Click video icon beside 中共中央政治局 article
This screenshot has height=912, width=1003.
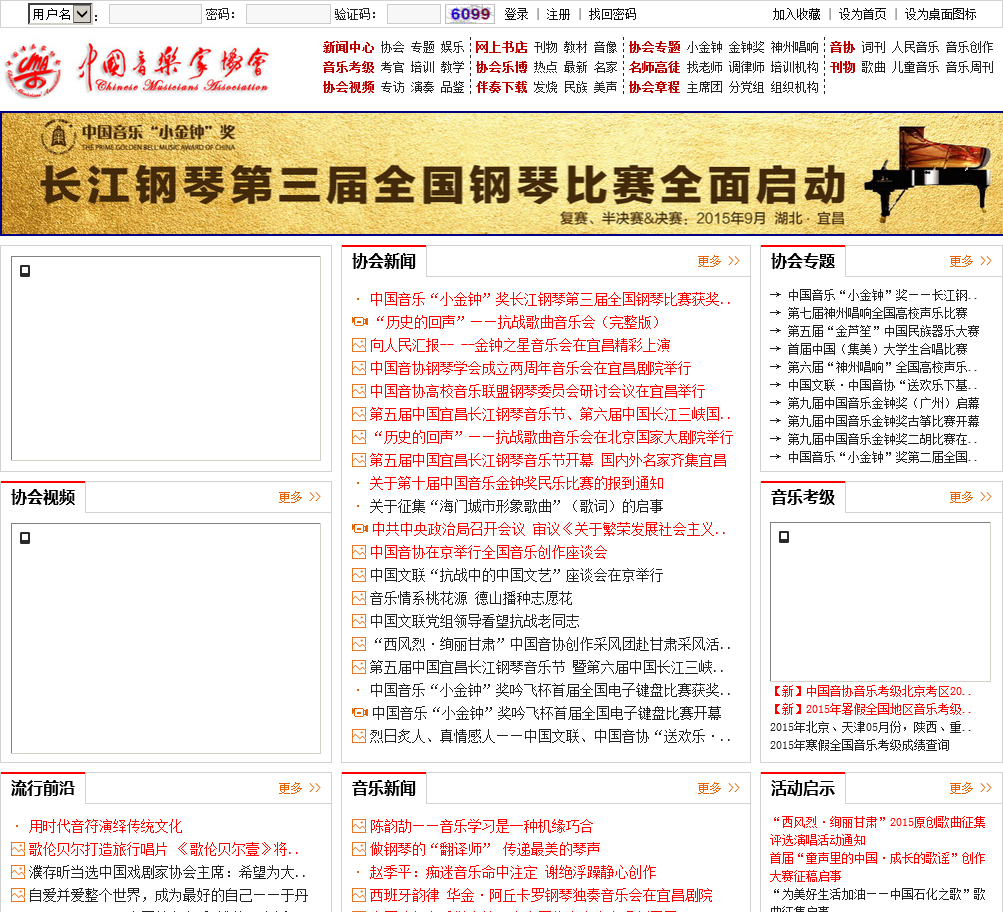click(x=359, y=529)
